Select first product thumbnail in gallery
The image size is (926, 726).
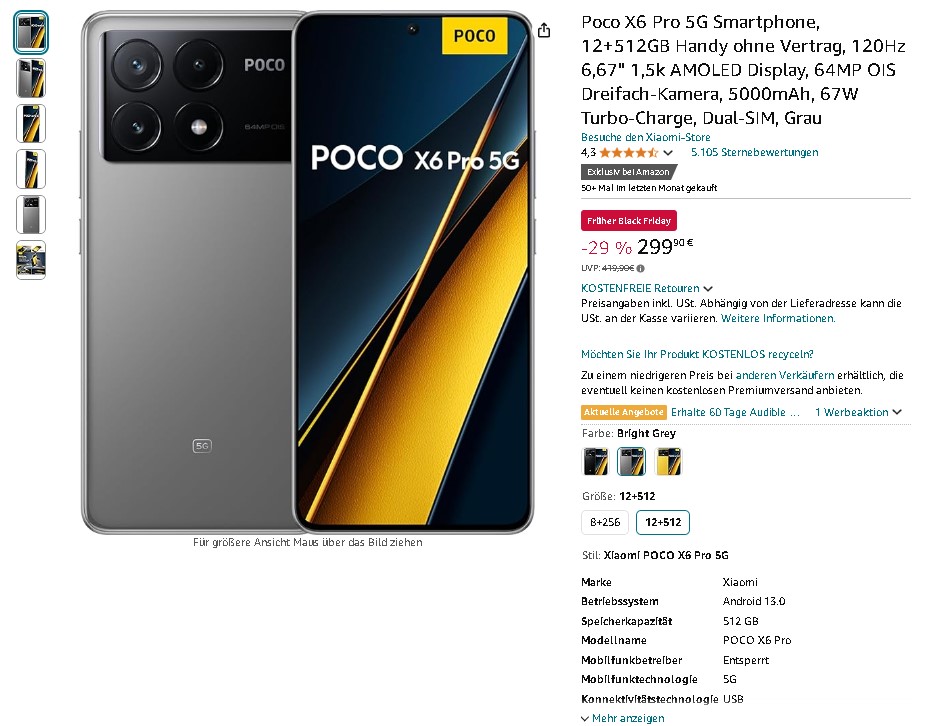pos(31,32)
